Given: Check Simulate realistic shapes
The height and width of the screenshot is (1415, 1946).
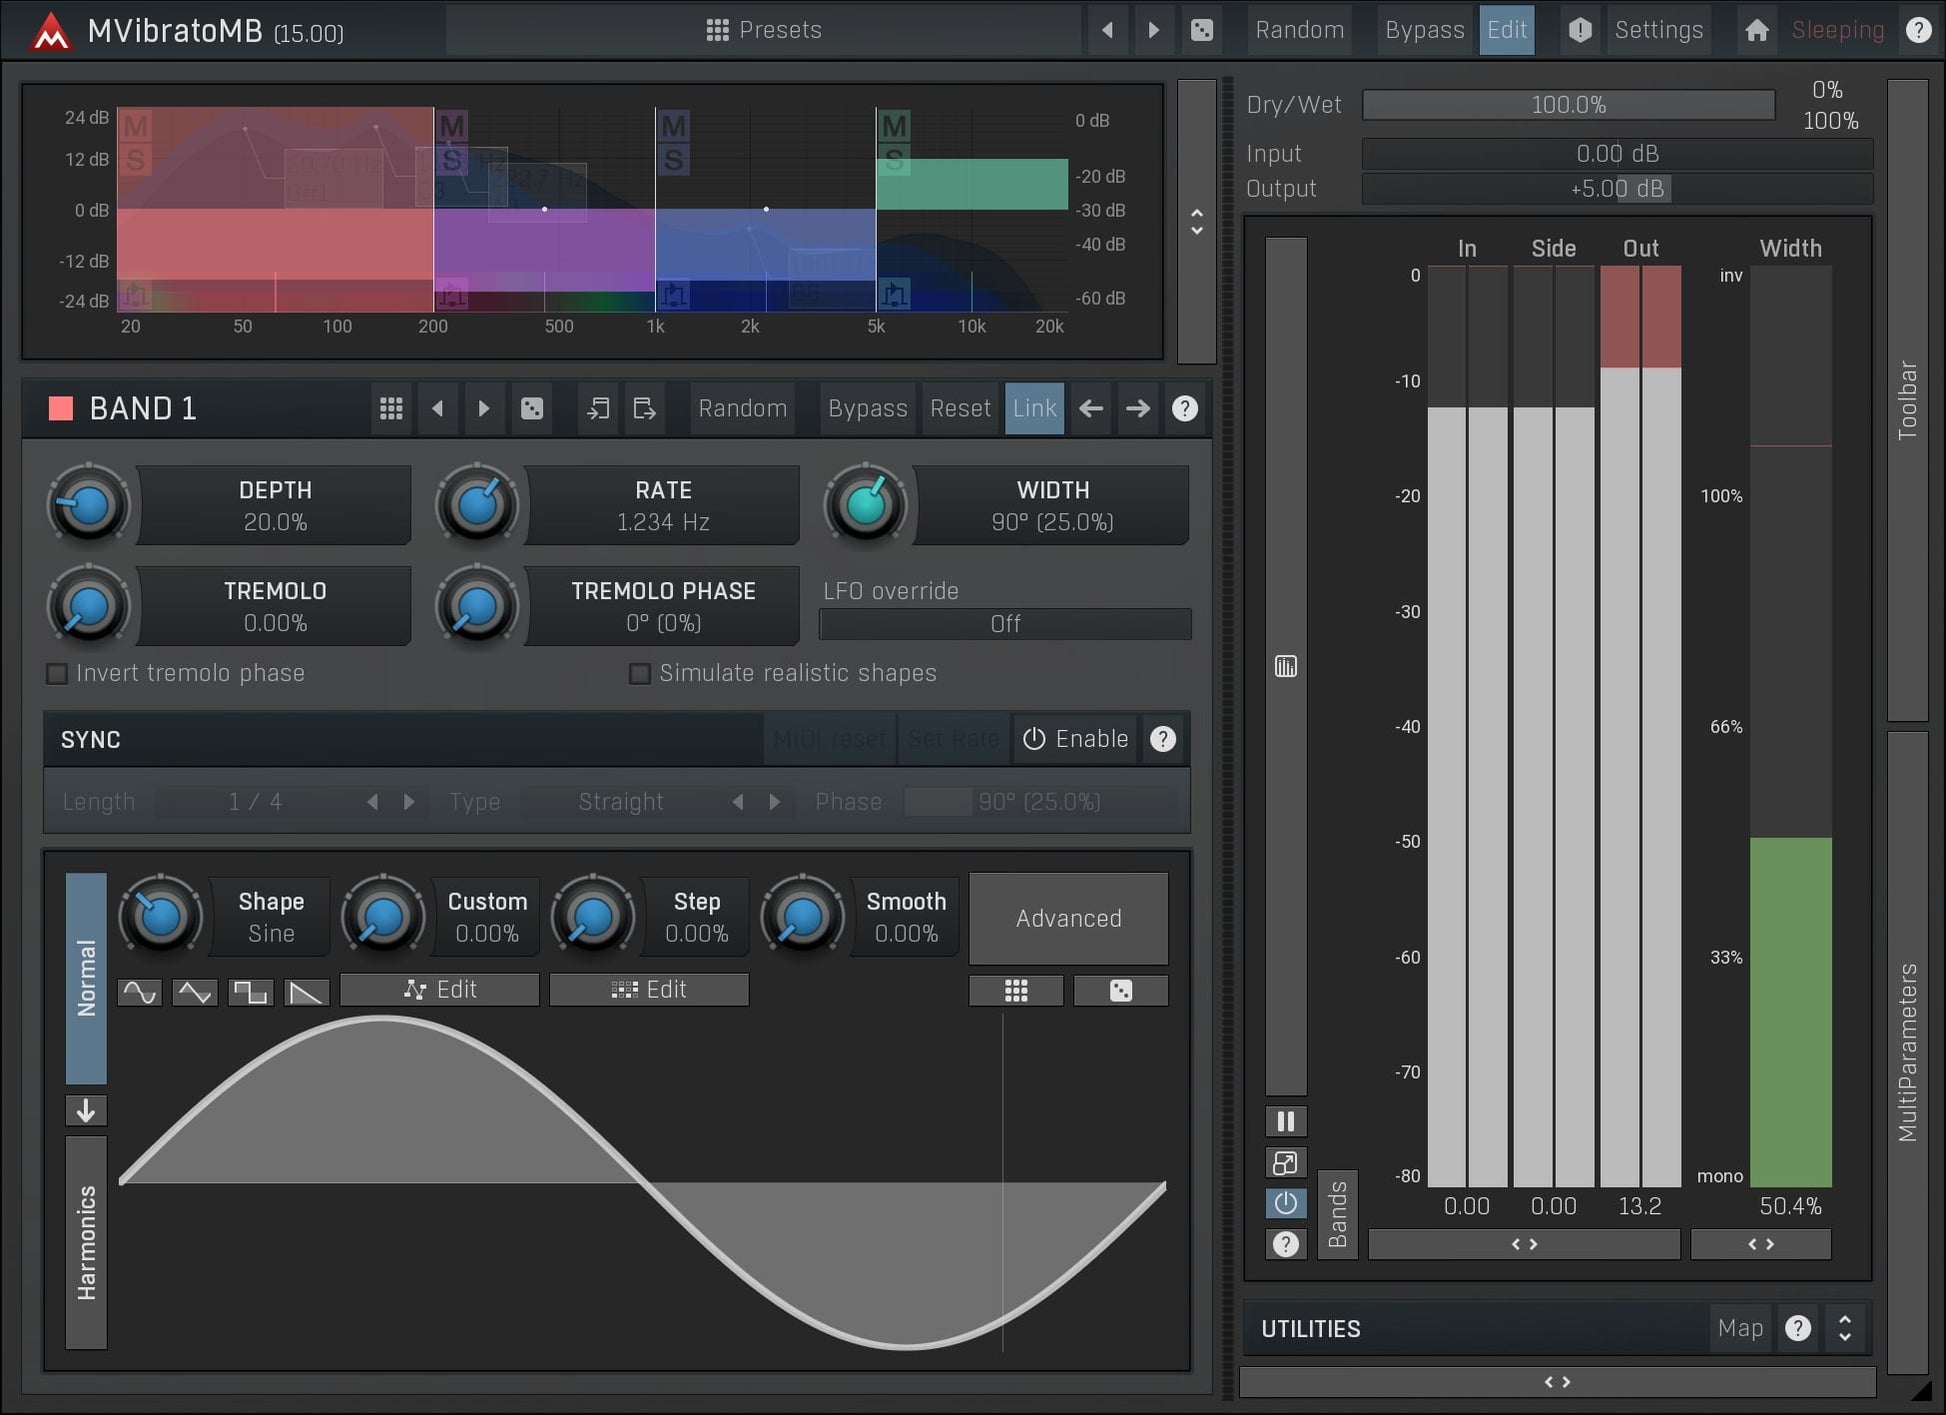Looking at the screenshot, I should pyautogui.click(x=639, y=674).
